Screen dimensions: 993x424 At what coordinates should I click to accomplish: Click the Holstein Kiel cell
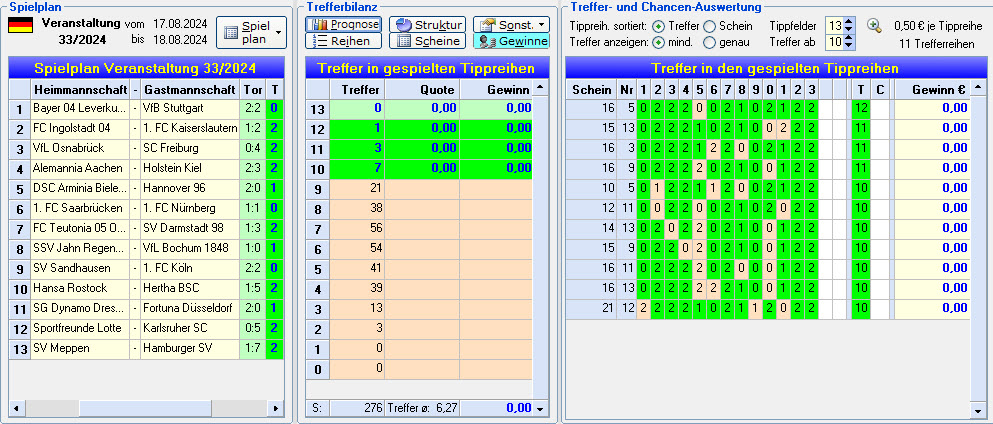(x=190, y=168)
